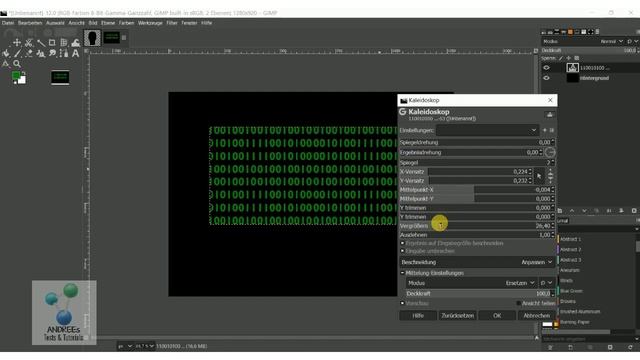Toggle Eingabe umbrechen checkbox

pyautogui.click(x=402, y=251)
